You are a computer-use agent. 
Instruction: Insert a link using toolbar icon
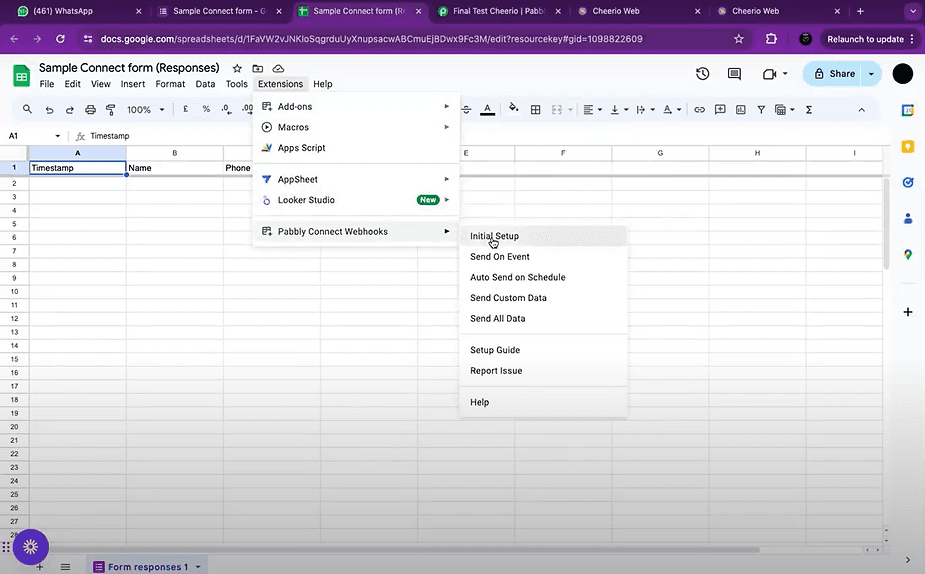pos(700,110)
